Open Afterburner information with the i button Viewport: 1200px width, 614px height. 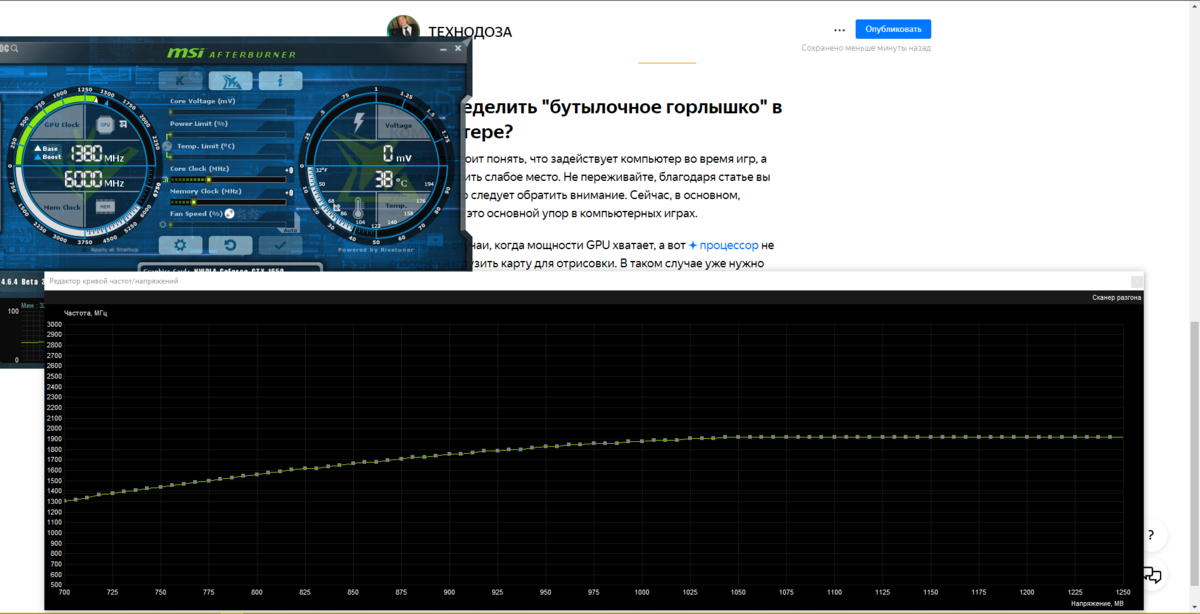[x=281, y=80]
